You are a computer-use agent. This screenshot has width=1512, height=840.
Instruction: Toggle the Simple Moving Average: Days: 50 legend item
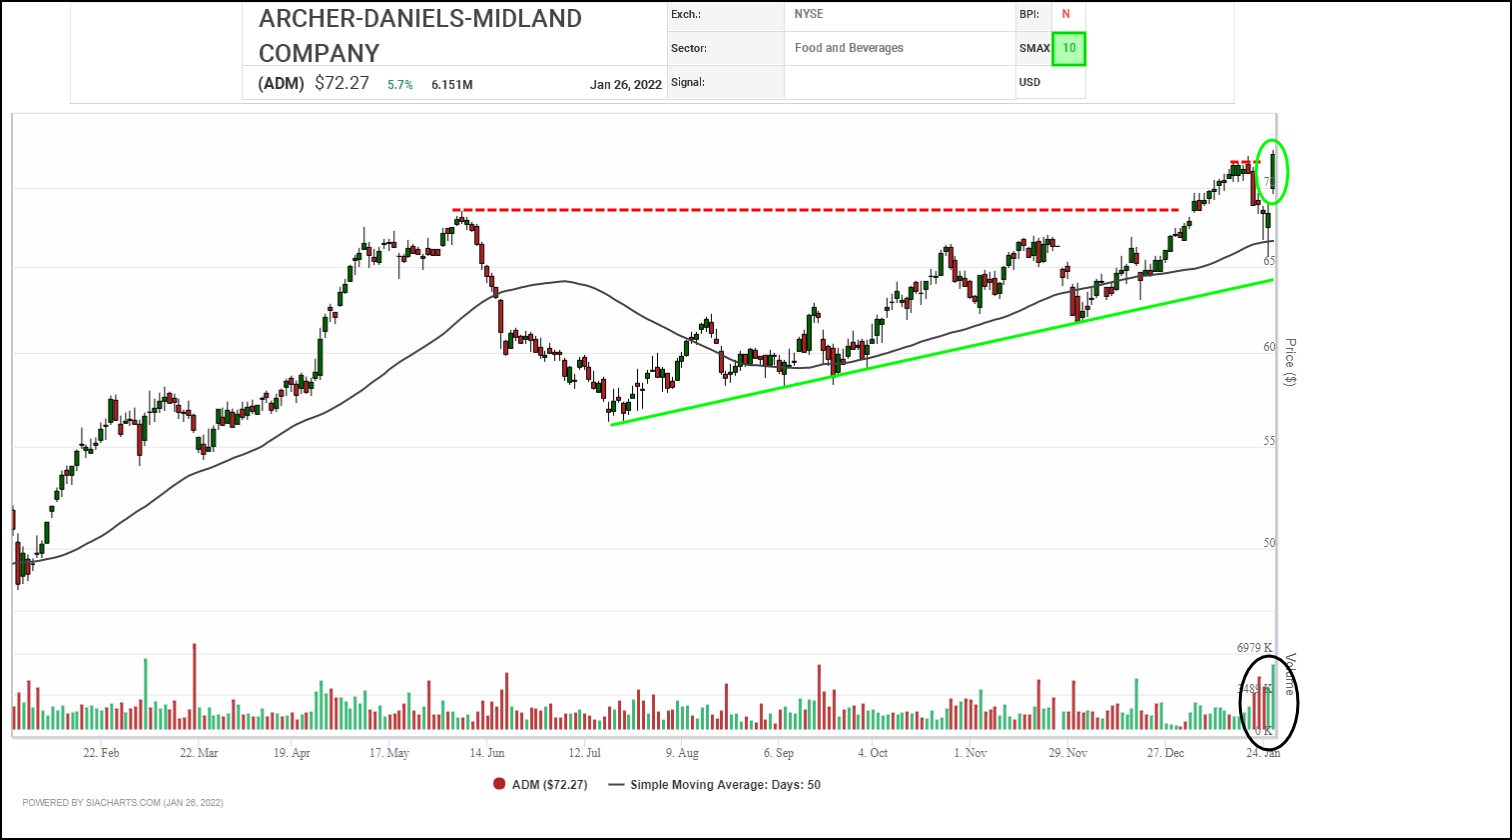coord(715,784)
